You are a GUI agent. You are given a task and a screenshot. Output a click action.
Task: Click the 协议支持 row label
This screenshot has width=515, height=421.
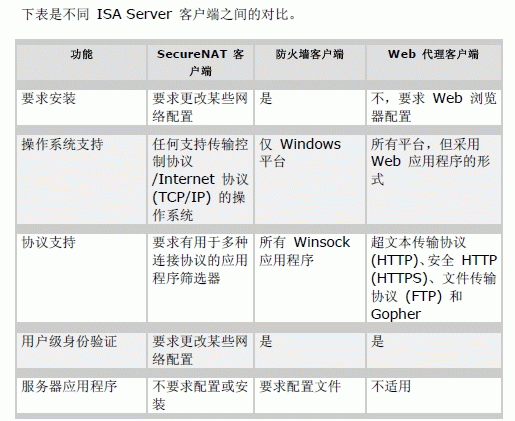coord(49,242)
